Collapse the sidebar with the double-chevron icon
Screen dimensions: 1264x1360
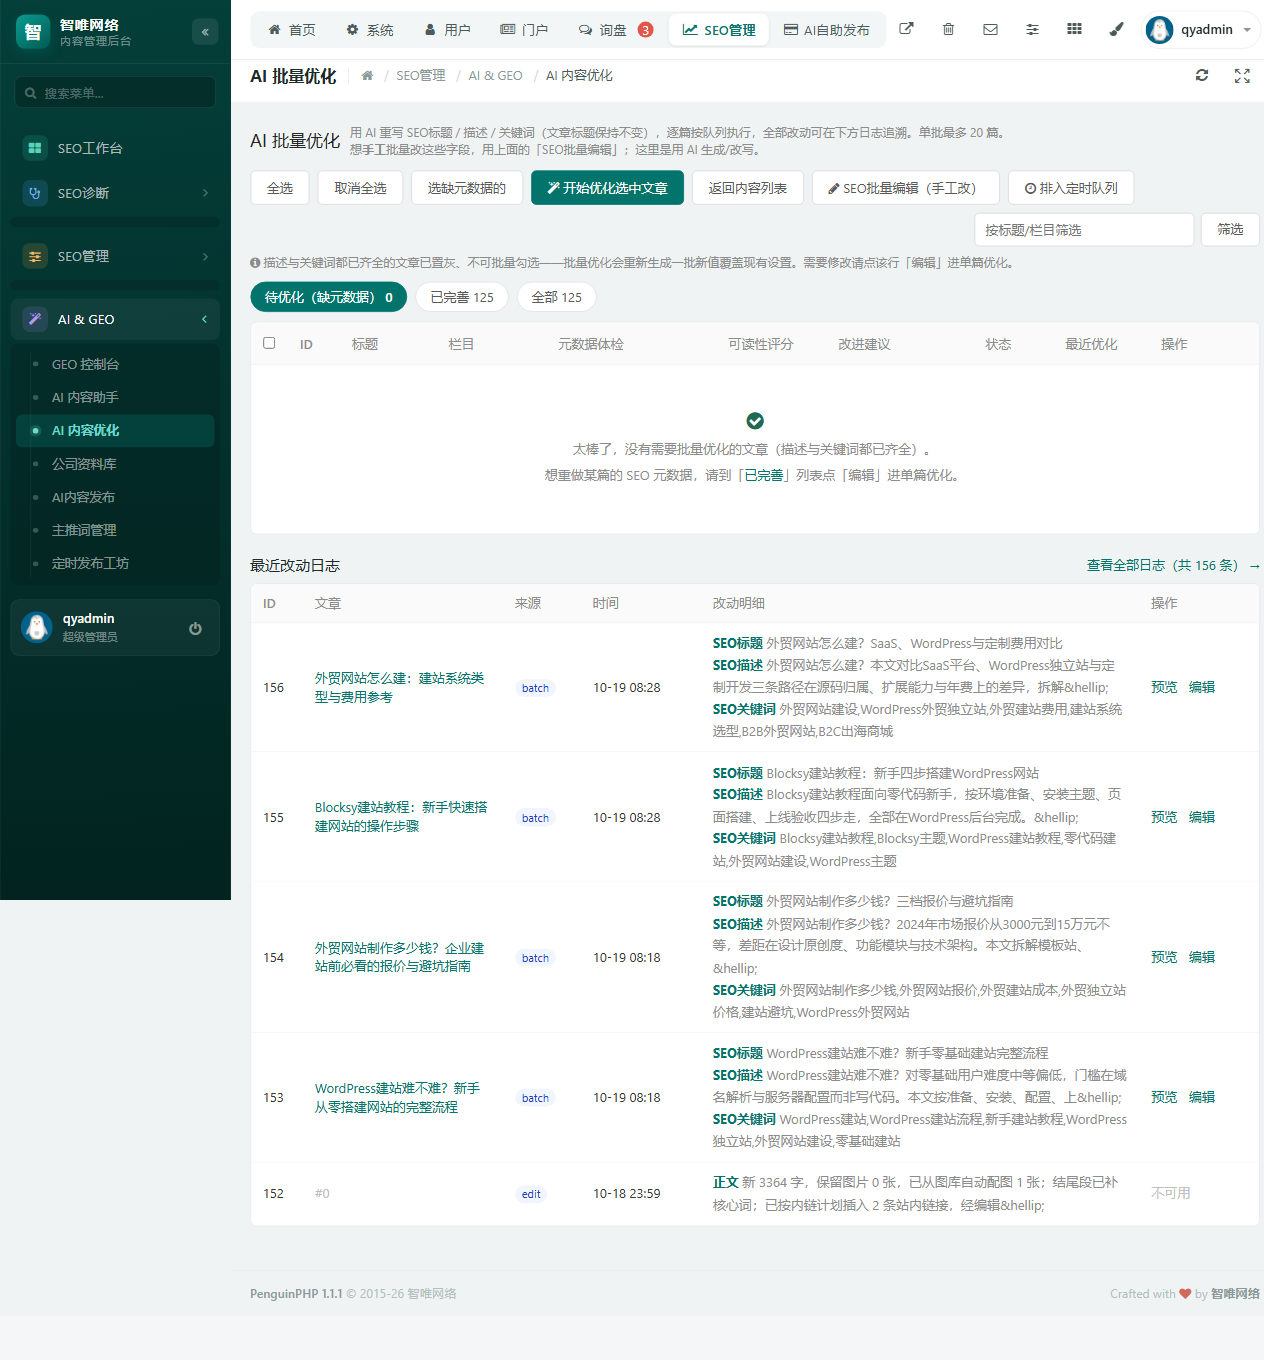205,32
